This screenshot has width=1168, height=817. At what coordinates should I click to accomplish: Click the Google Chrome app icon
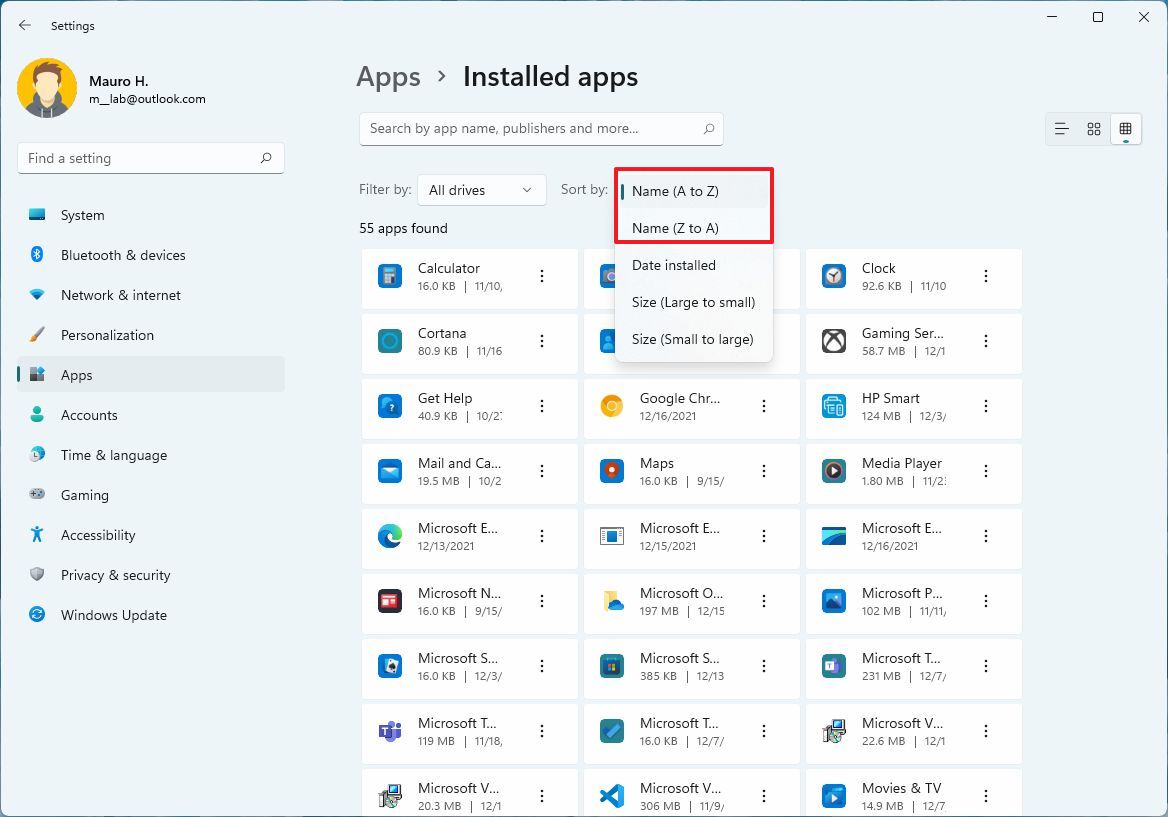click(x=611, y=406)
